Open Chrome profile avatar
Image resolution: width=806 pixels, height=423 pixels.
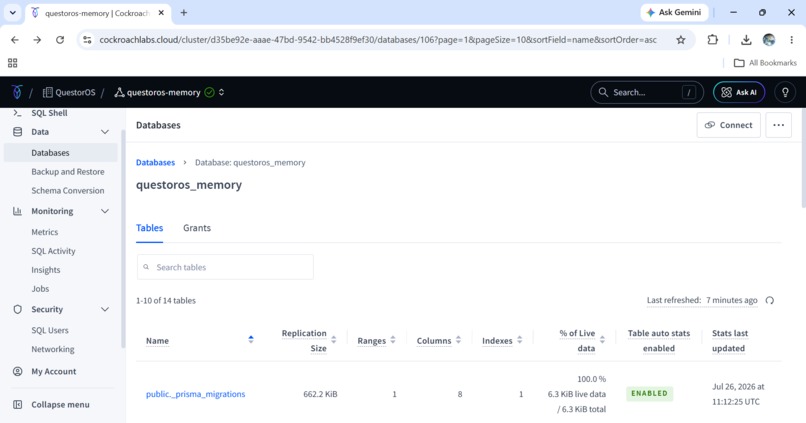tap(769, 40)
